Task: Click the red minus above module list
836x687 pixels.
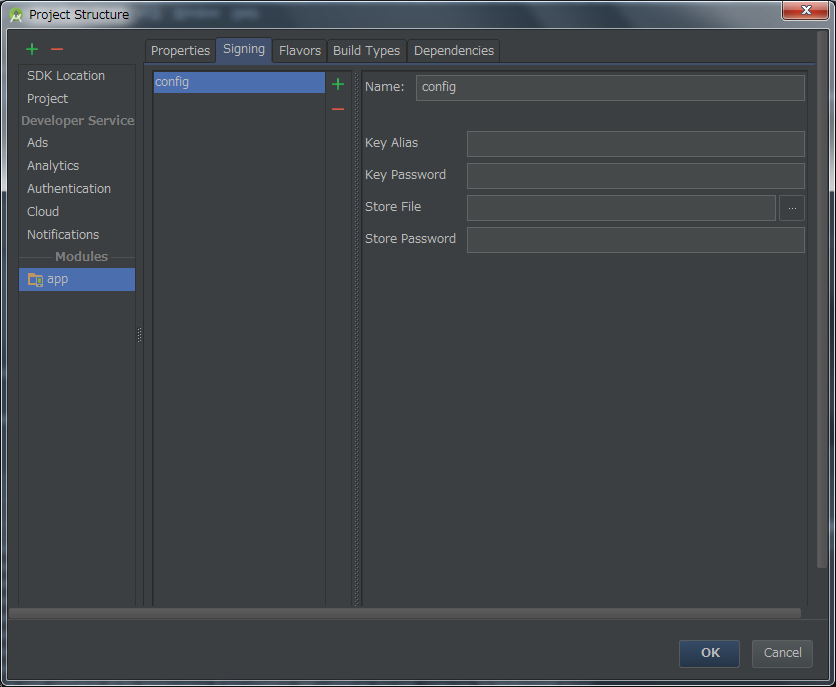Action: 57,49
